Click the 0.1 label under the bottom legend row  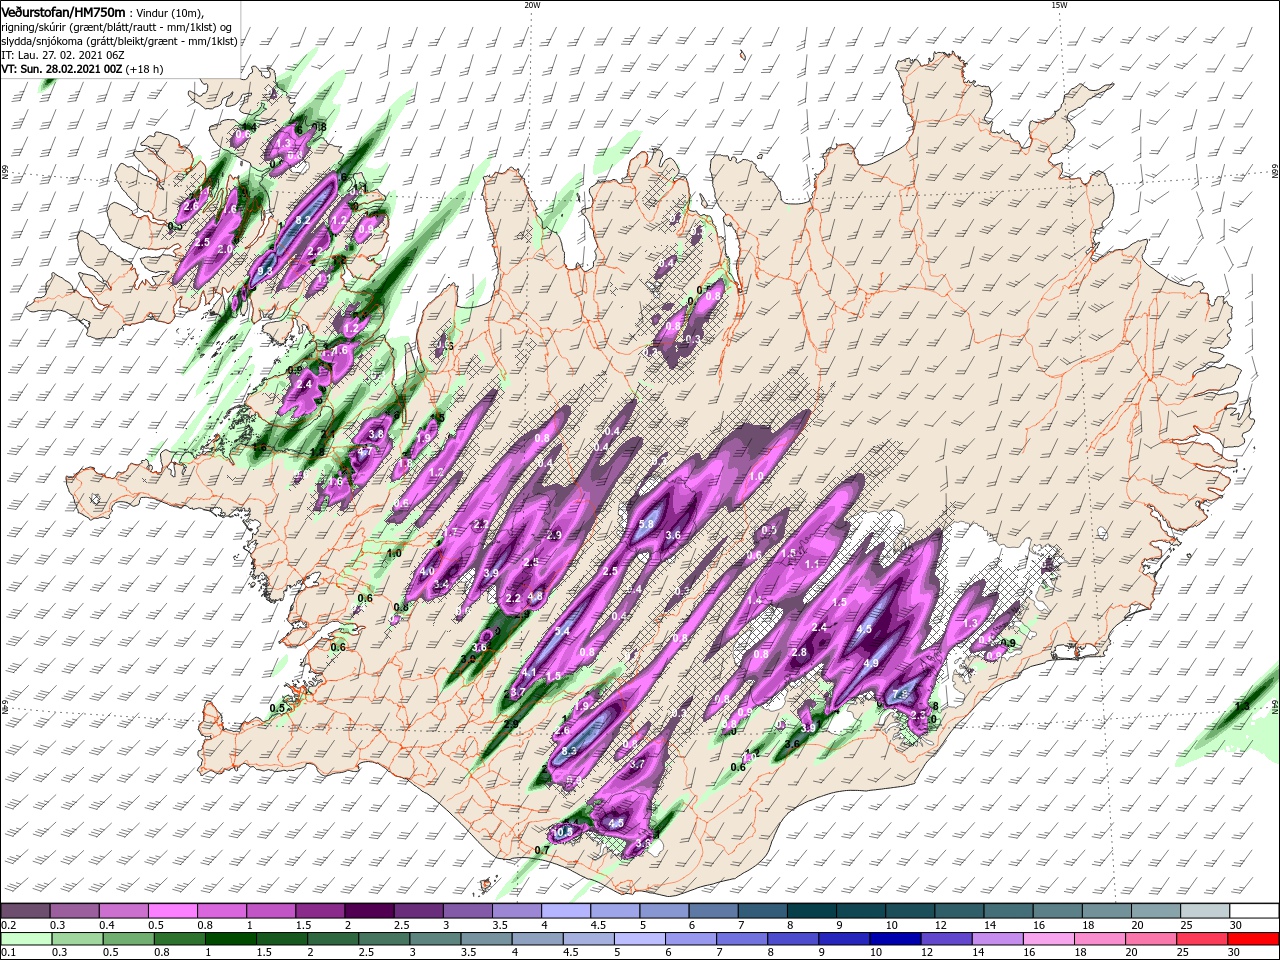click(7, 953)
